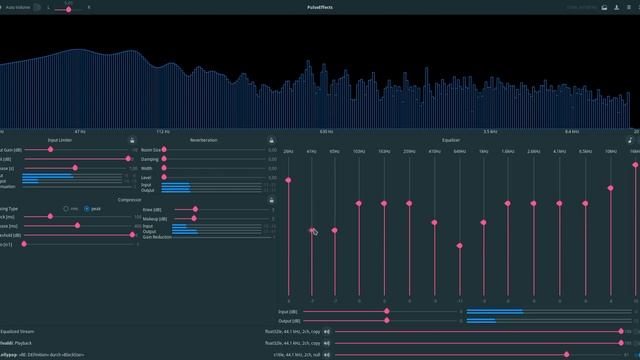This screenshot has width=640, height=360.
Task: Adjust the header volume slider
Action: (x=69, y=9)
